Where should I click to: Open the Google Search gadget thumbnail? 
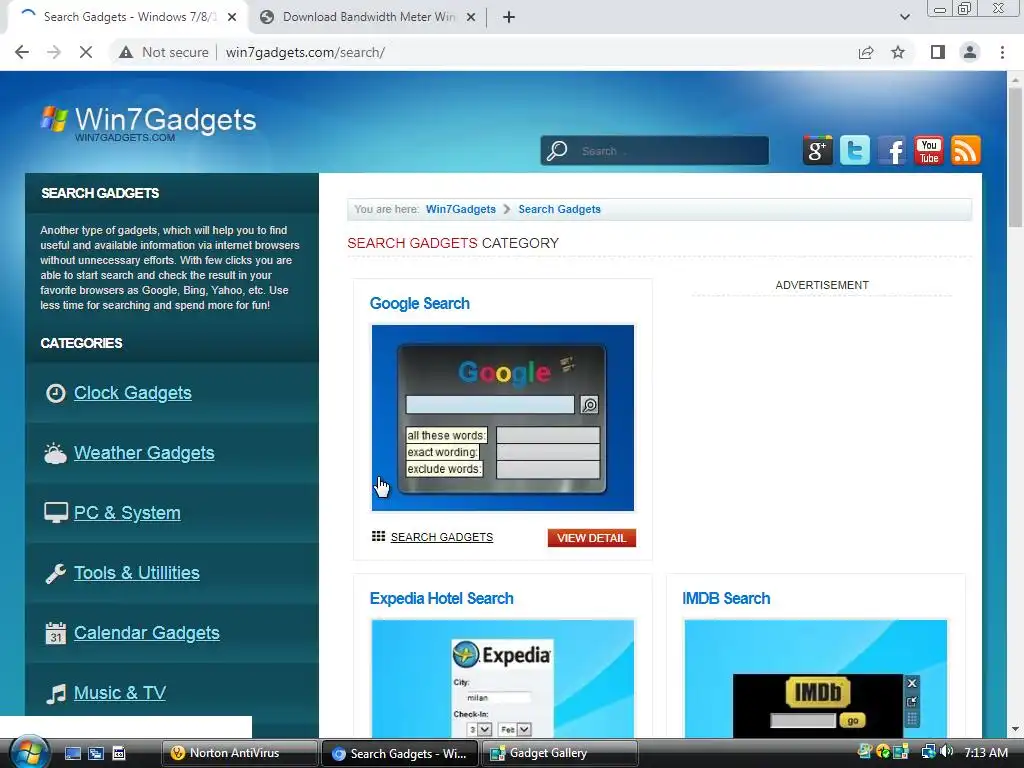click(x=503, y=418)
